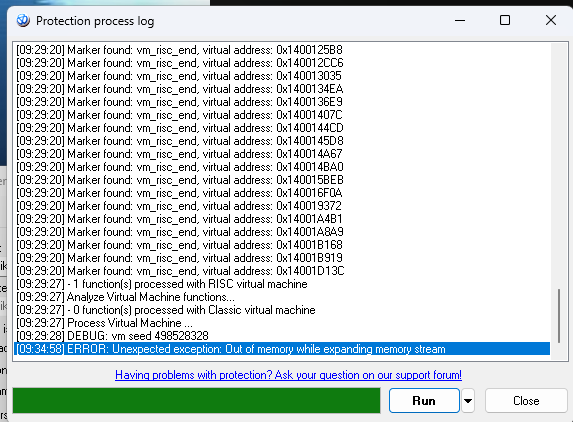Image resolution: width=573 pixels, height=422 pixels.
Task: Minimize the Protection process log window
Action: click(460, 20)
